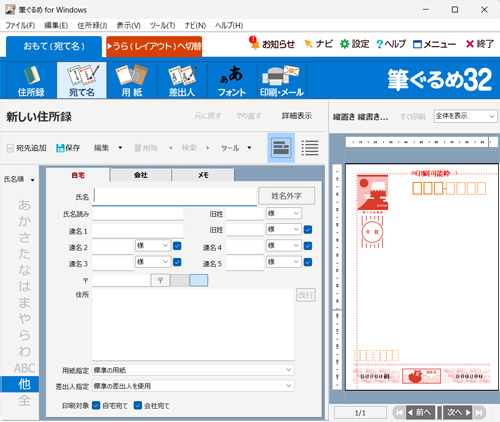500x422 pixels.
Task: Expand the 差出人指定 dropdown
Action: pyautogui.click(x=193, y=386)
